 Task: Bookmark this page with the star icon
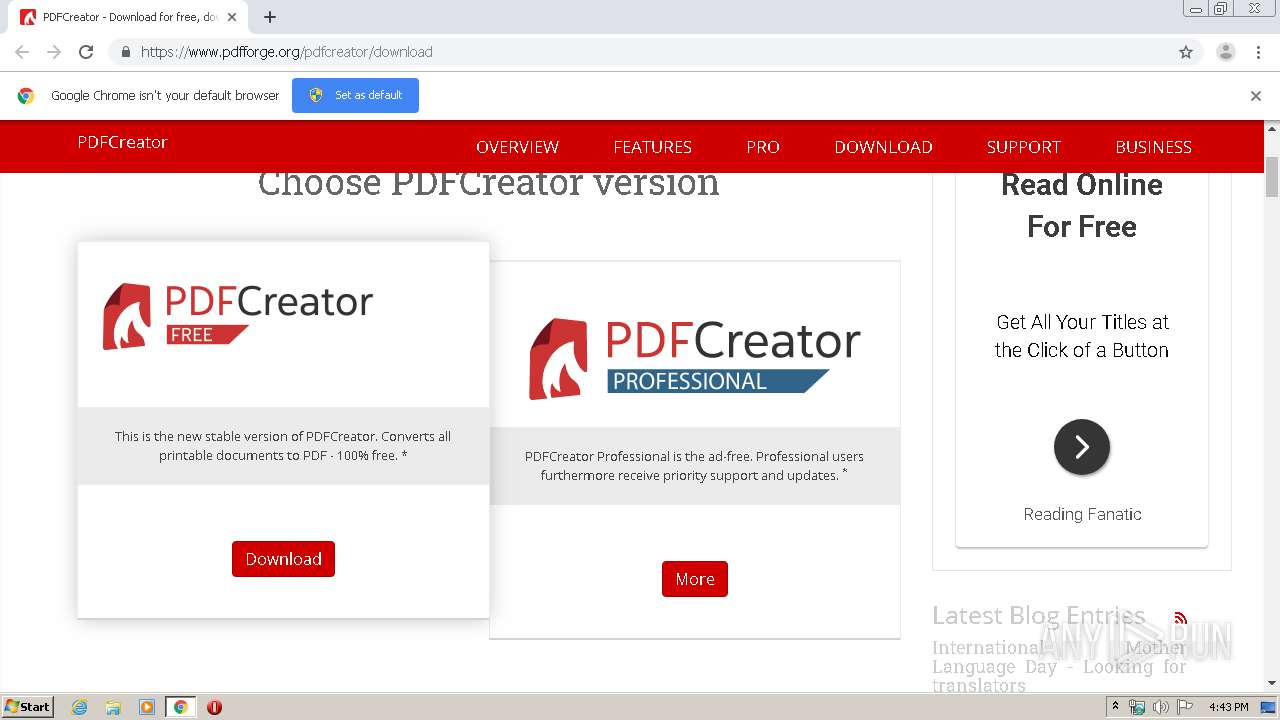(x=1186, y=52)
